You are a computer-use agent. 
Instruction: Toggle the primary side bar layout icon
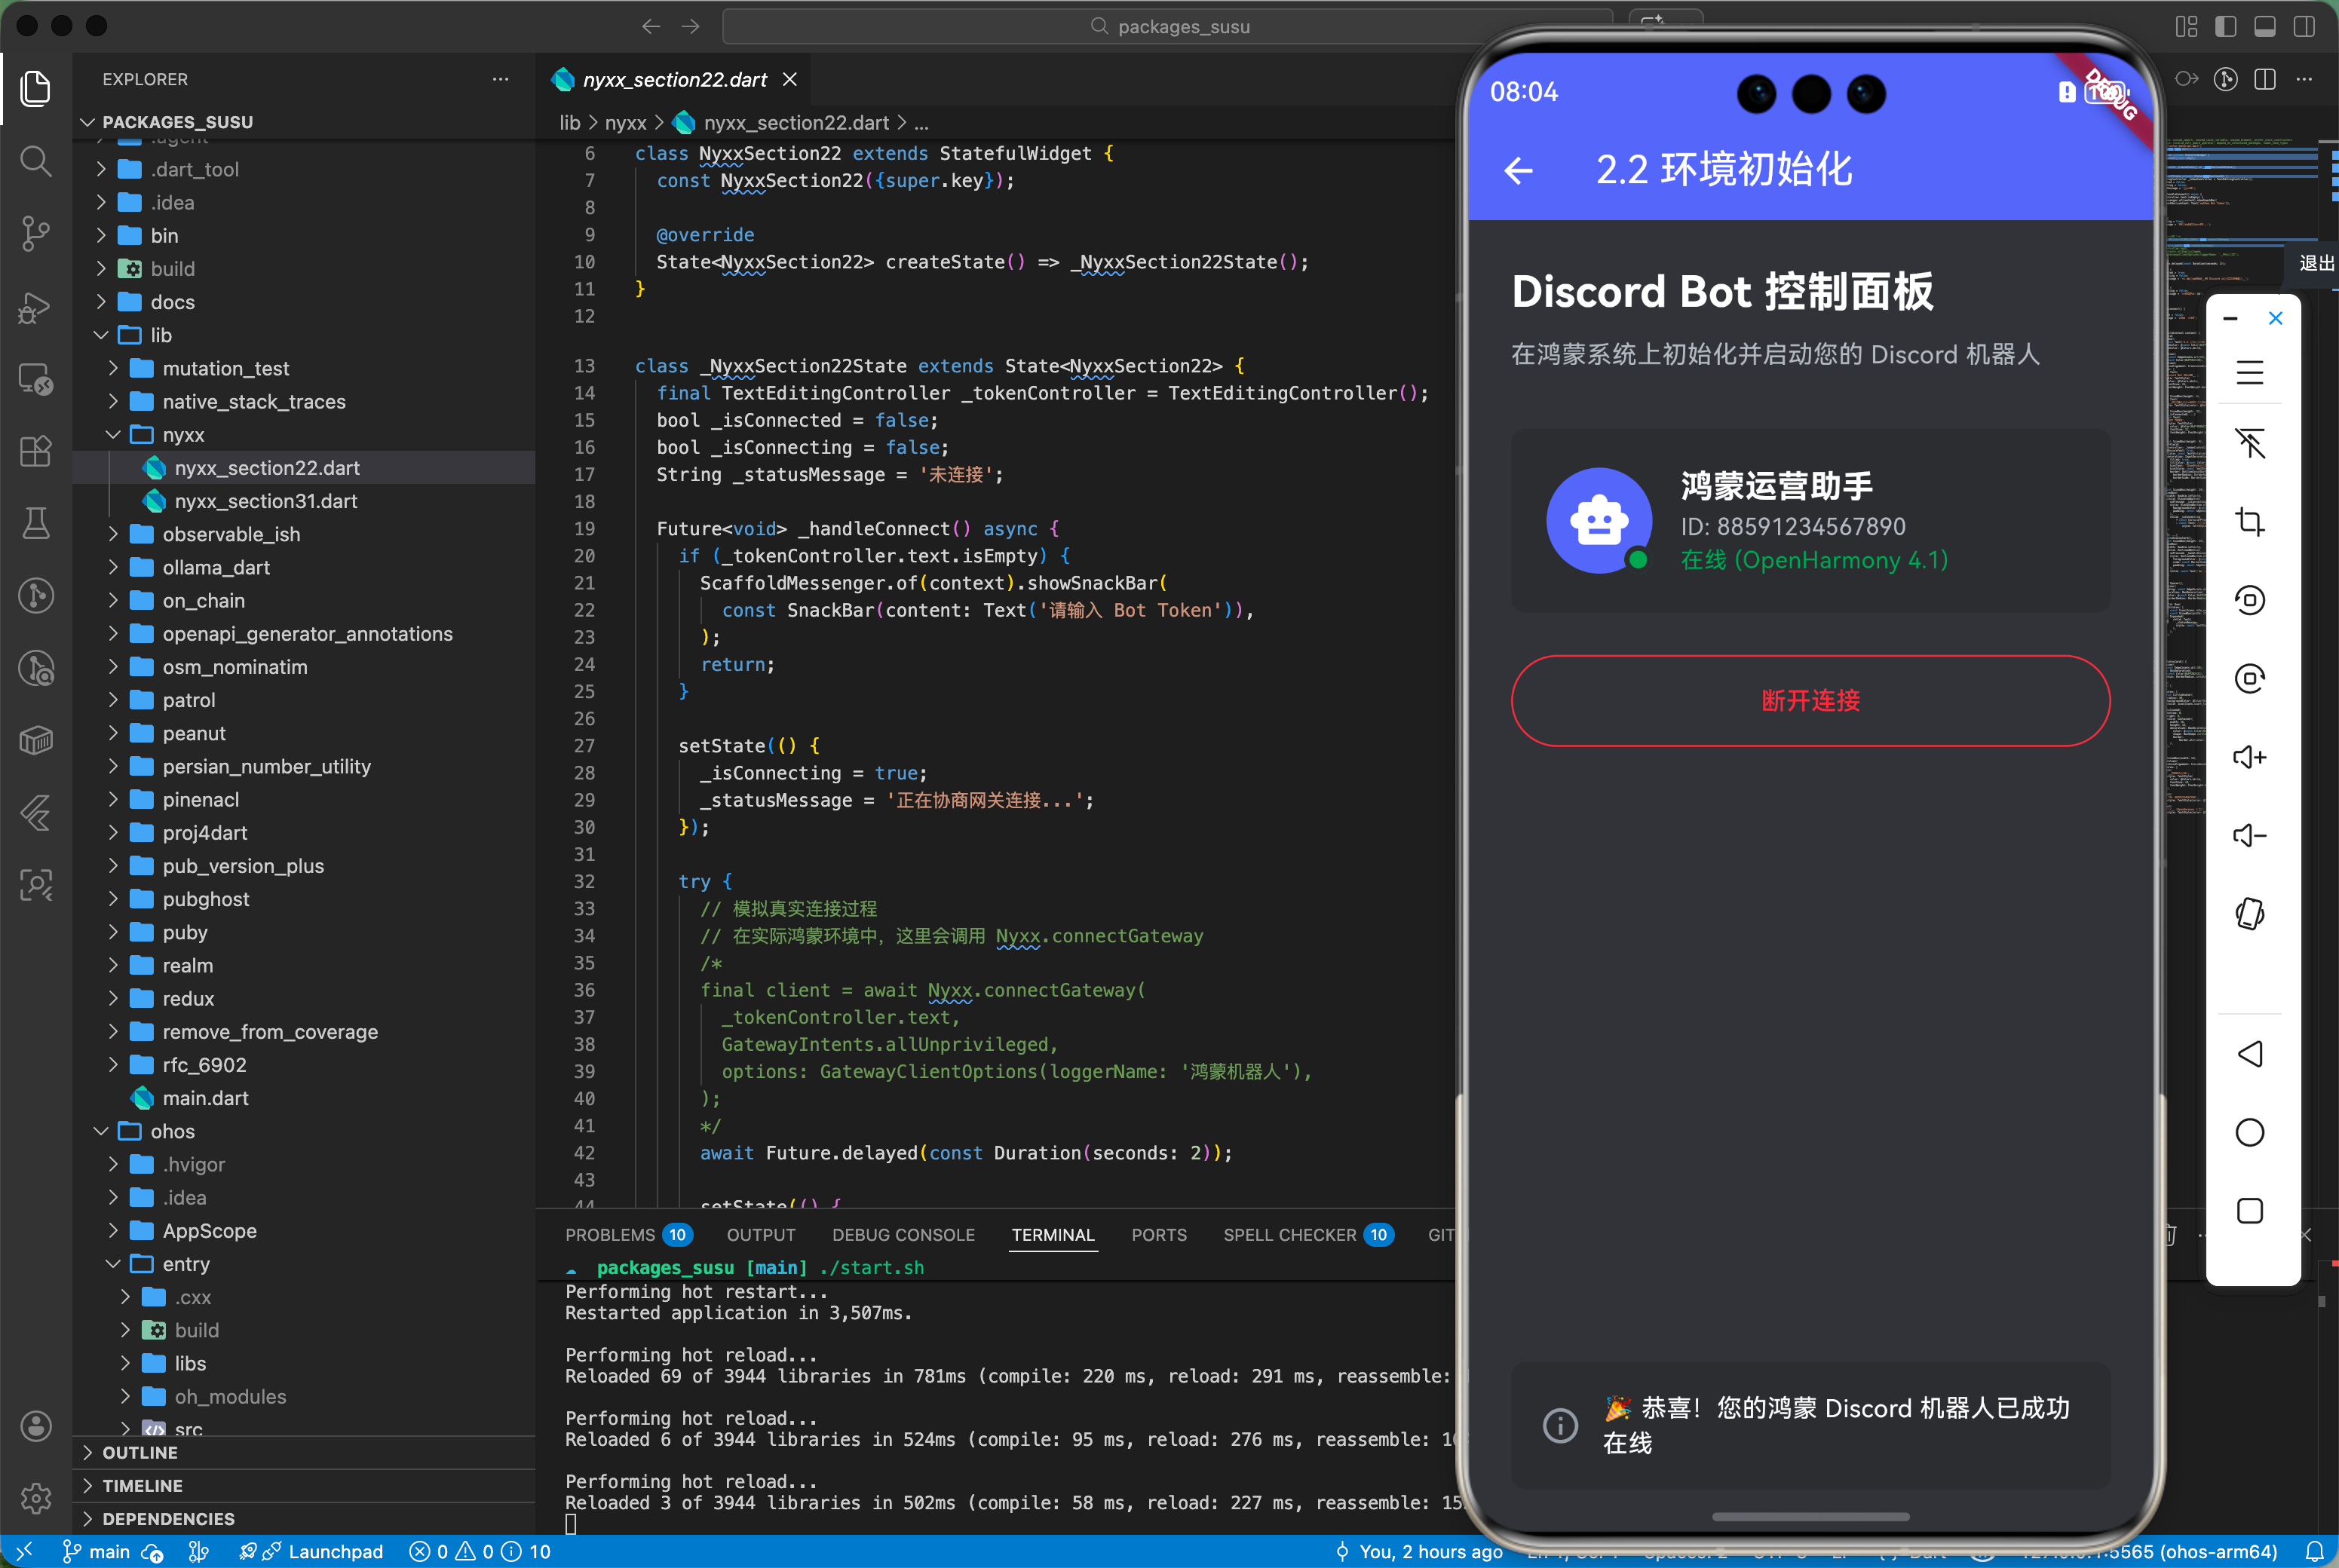[2225, 26]
